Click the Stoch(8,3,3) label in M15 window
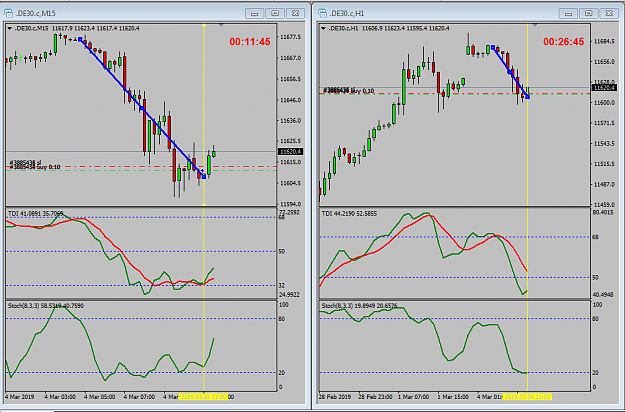The image size is (625, 412). tap(46, 306)
